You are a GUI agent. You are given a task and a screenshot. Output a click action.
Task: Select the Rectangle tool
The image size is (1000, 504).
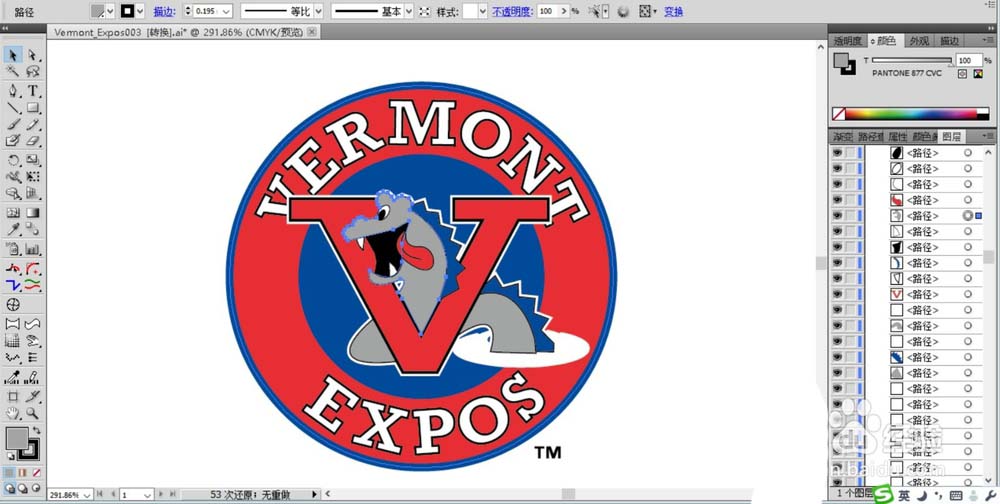coord(33,107)
